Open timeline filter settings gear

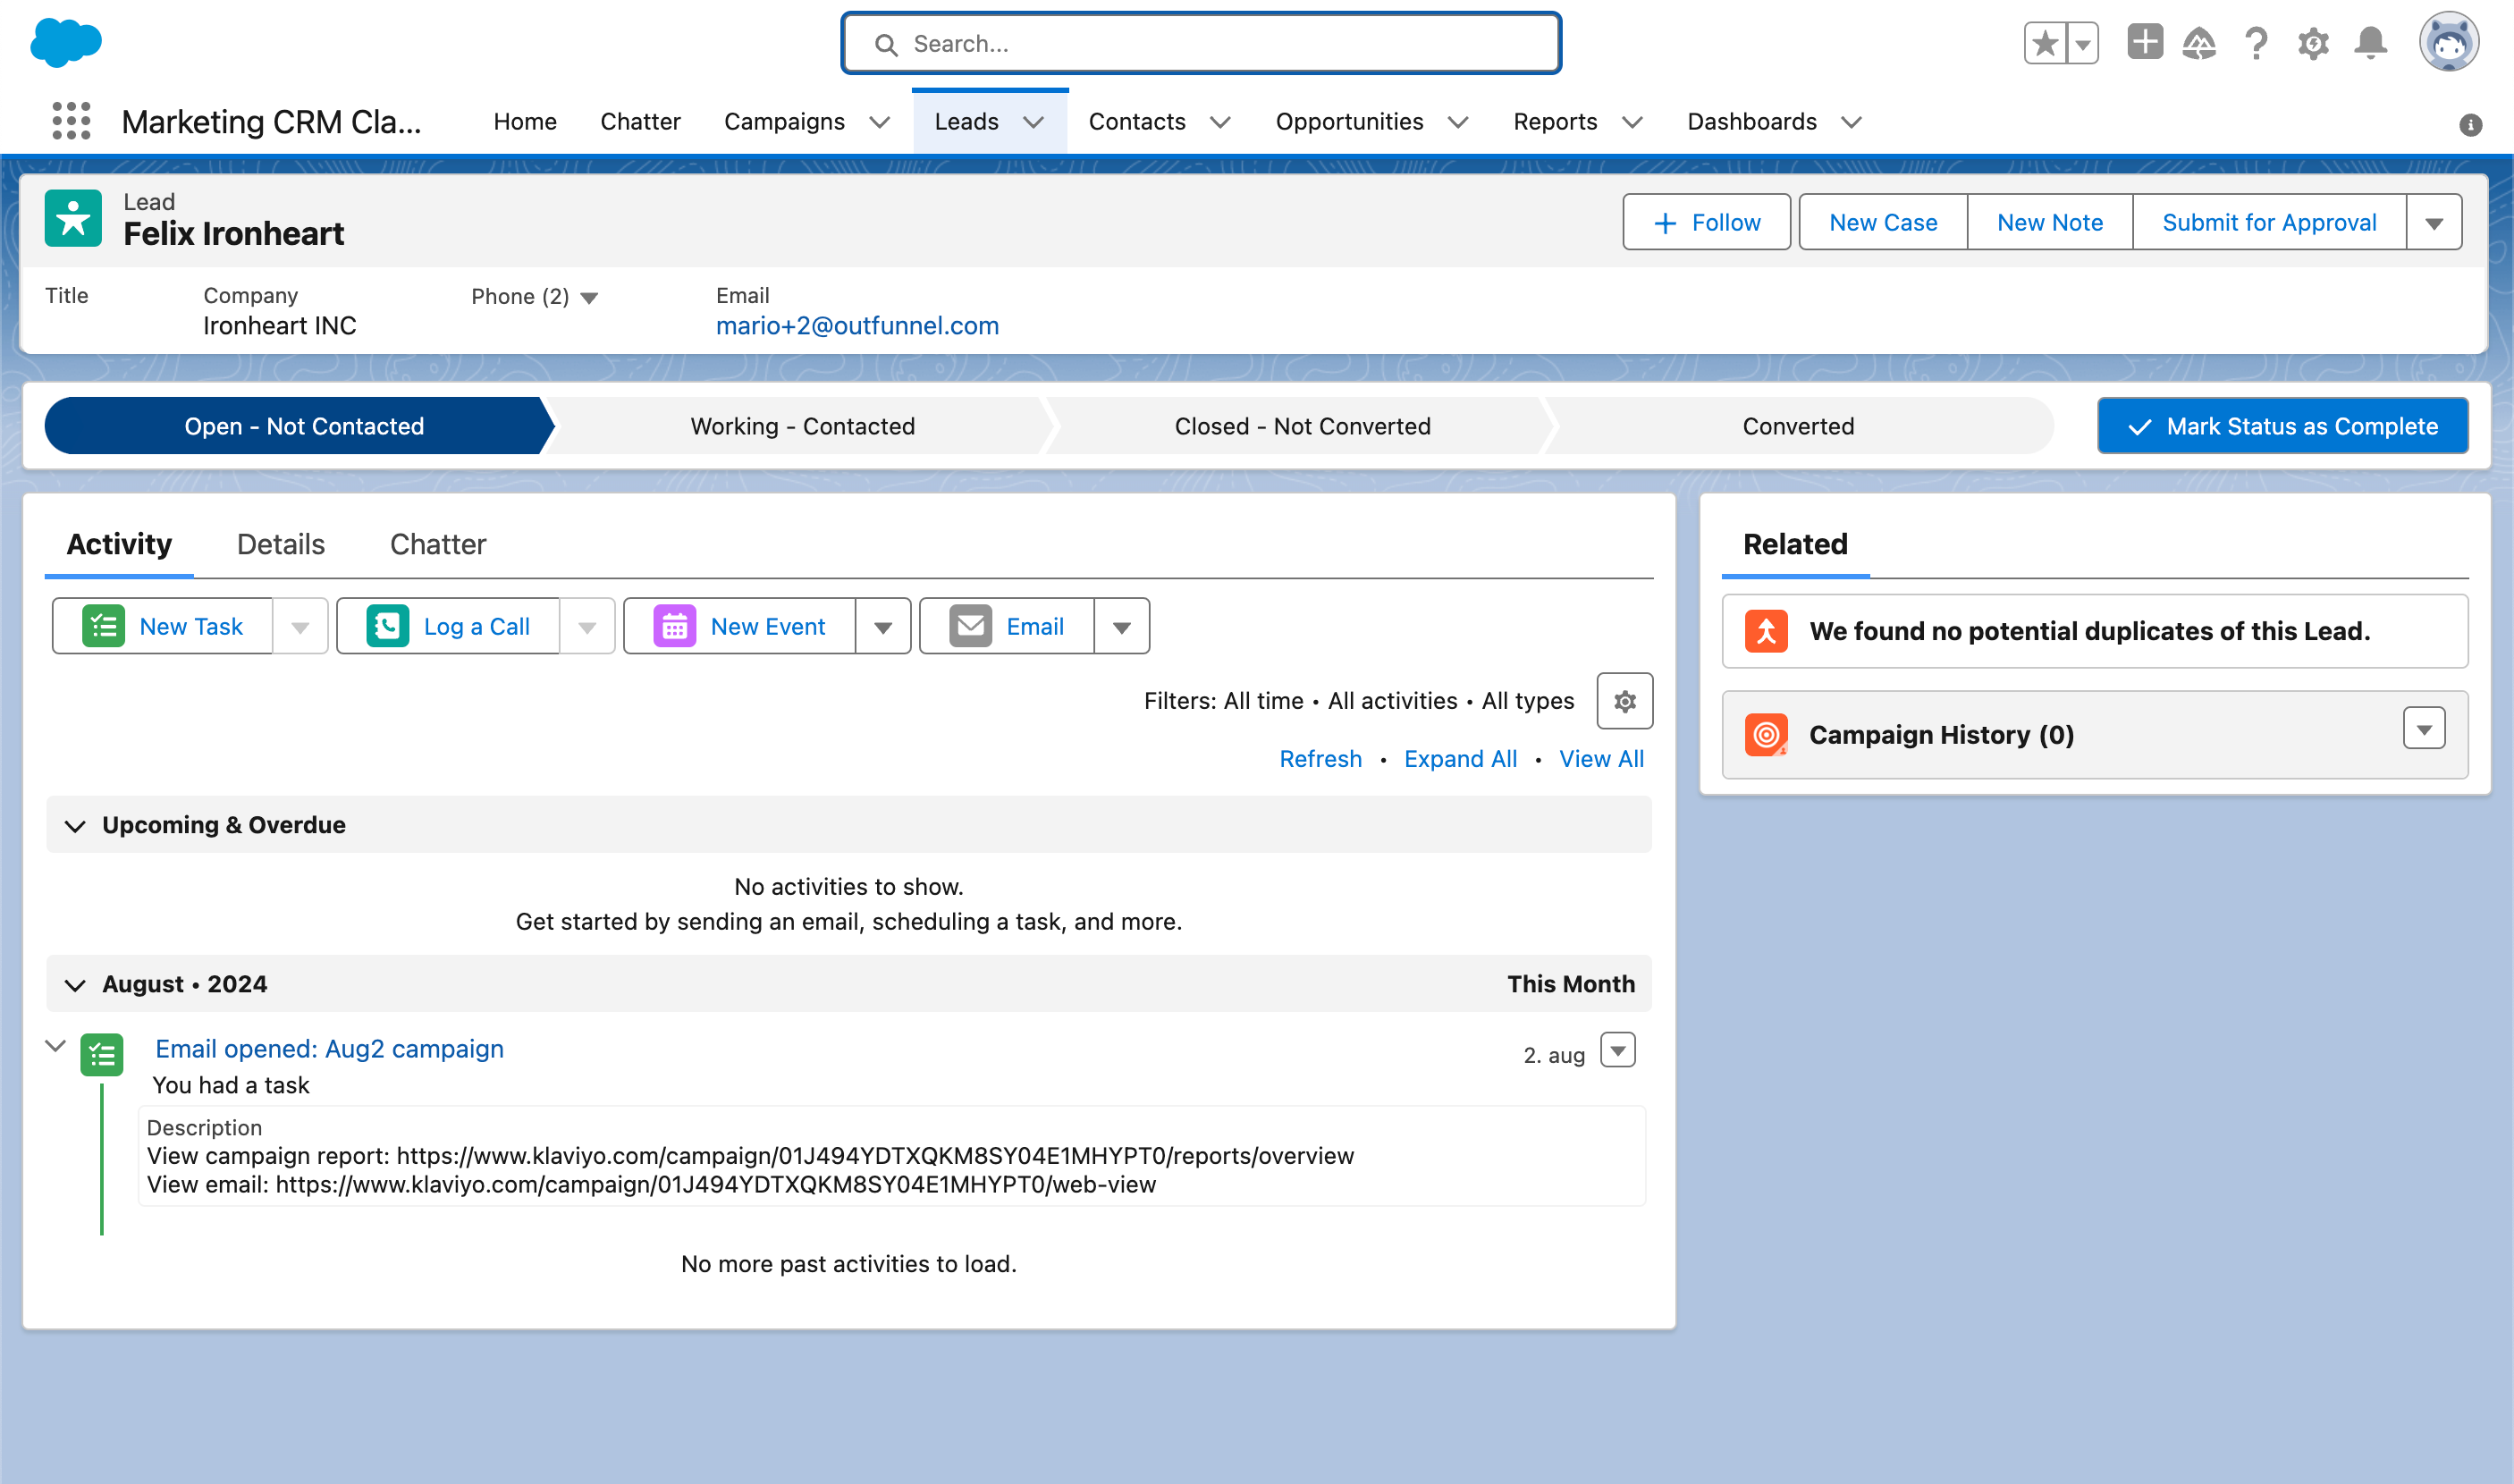click(1624, 701)
